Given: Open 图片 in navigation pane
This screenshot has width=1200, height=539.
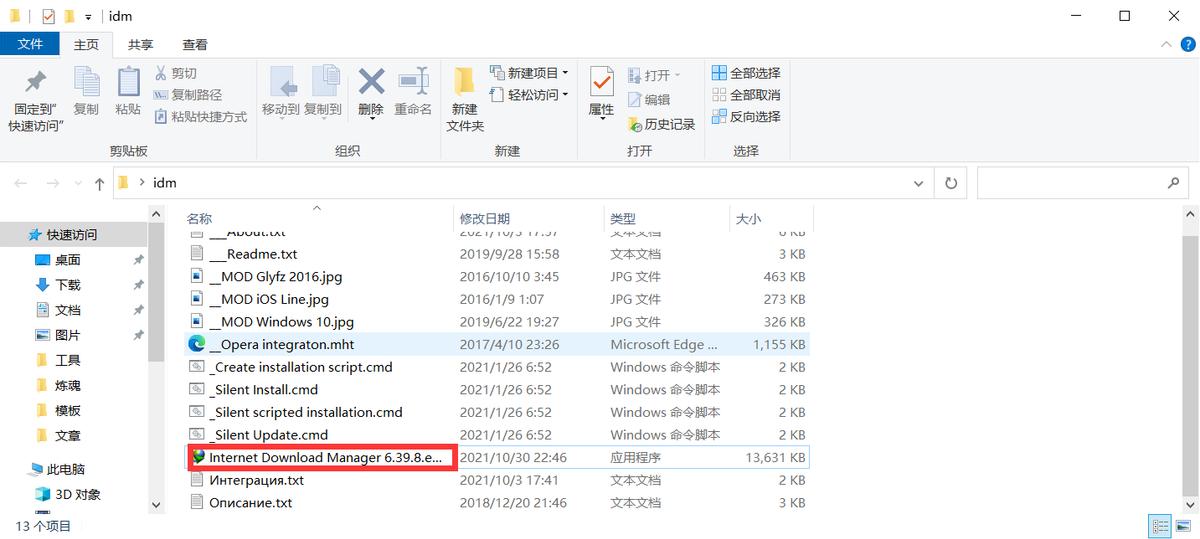Looking at the screenshot, I should coord(68,335).
